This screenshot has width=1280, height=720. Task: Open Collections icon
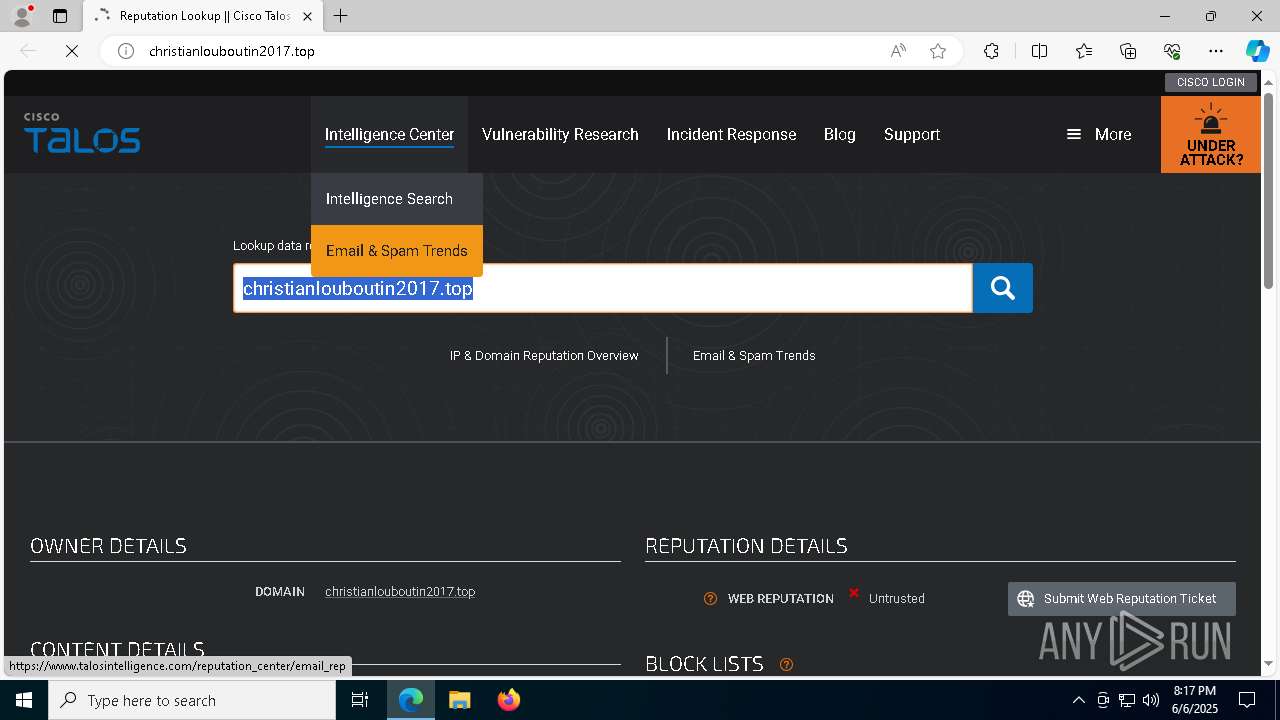point(1128,51)
